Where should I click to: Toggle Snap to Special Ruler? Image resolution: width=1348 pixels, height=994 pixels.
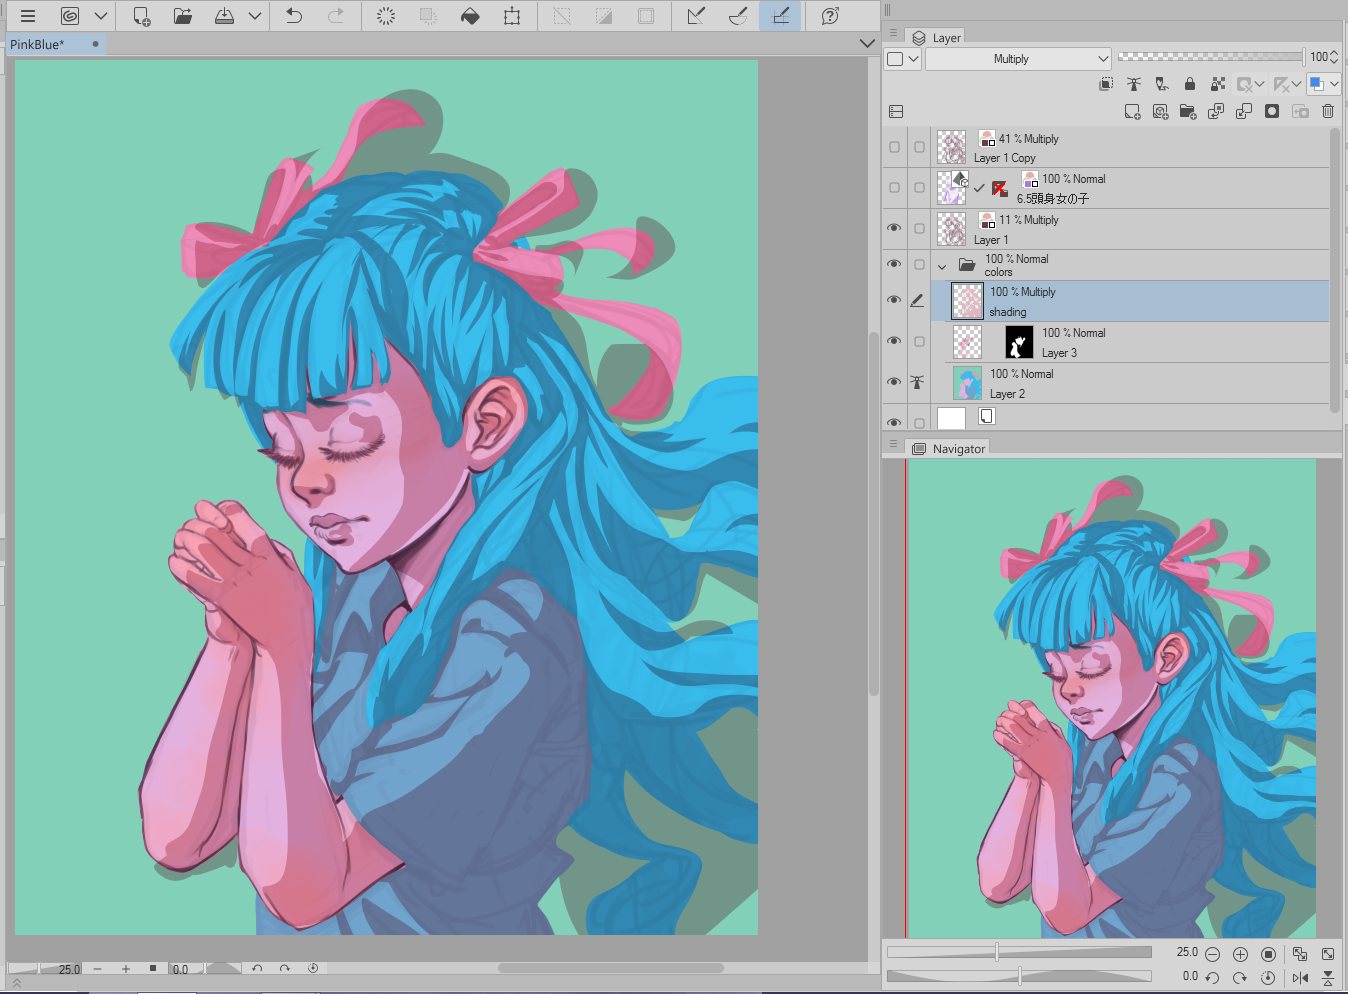738,16
